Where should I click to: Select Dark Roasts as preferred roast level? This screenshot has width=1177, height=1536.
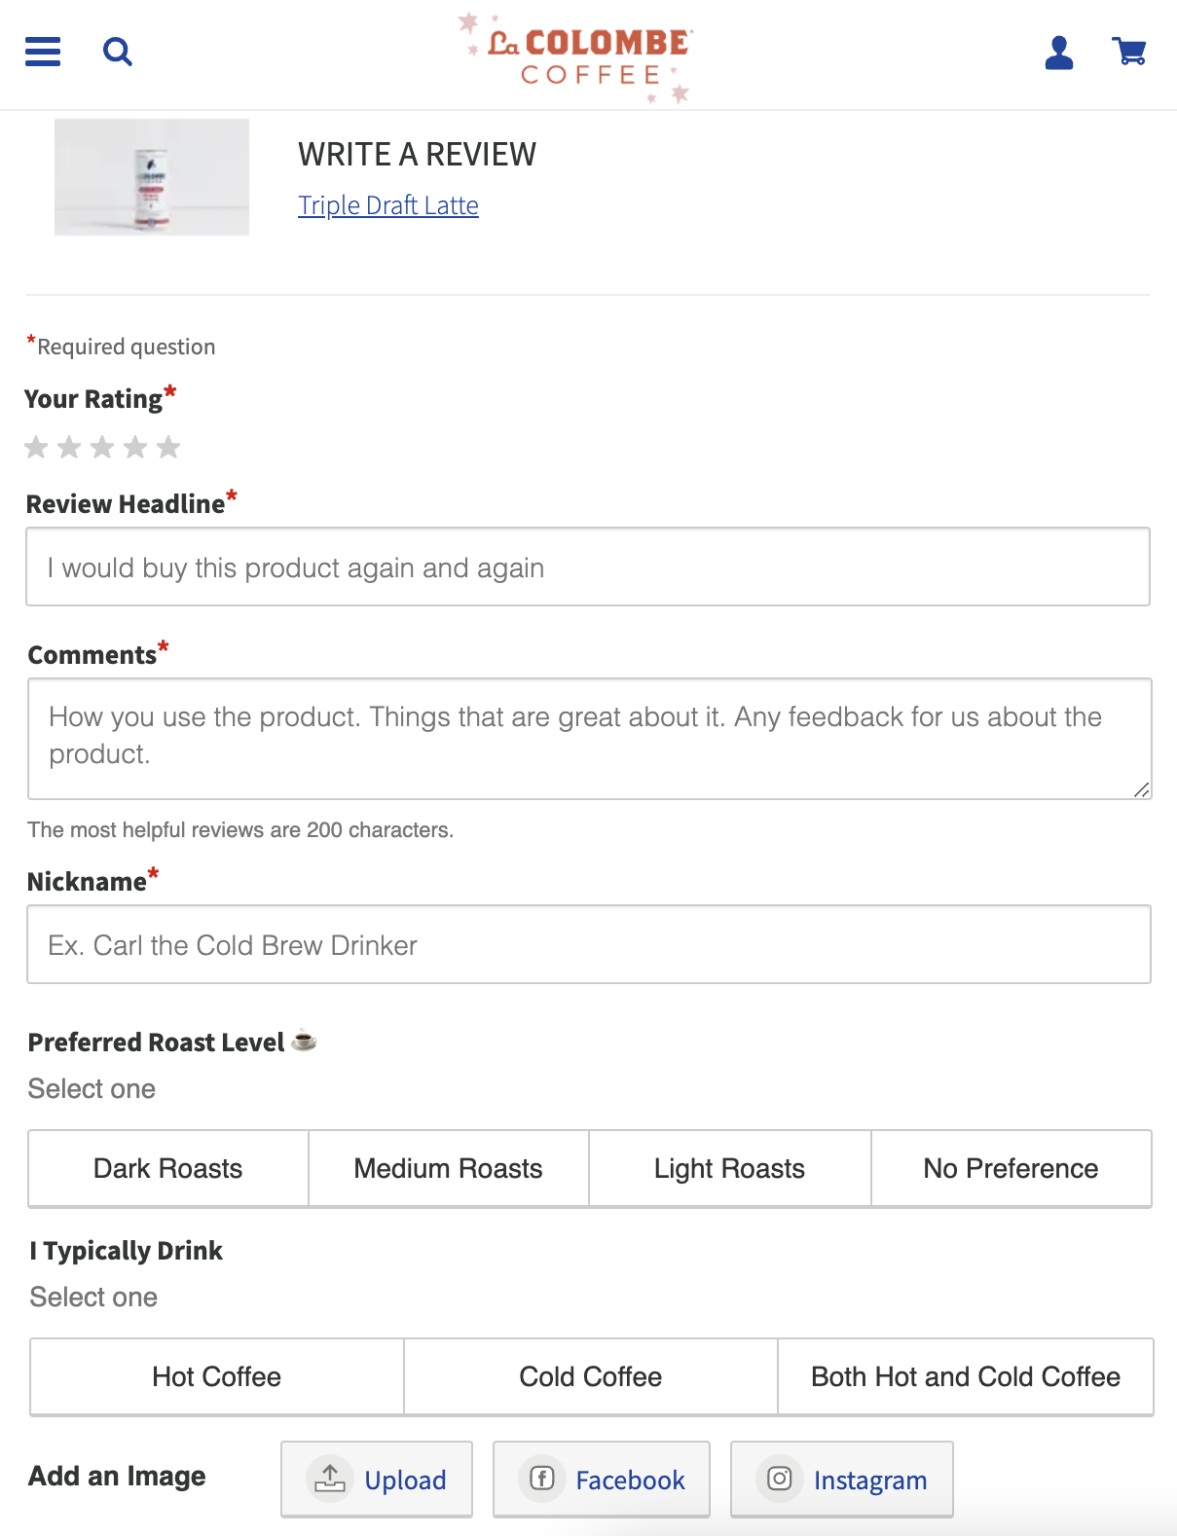point(167,1168)
